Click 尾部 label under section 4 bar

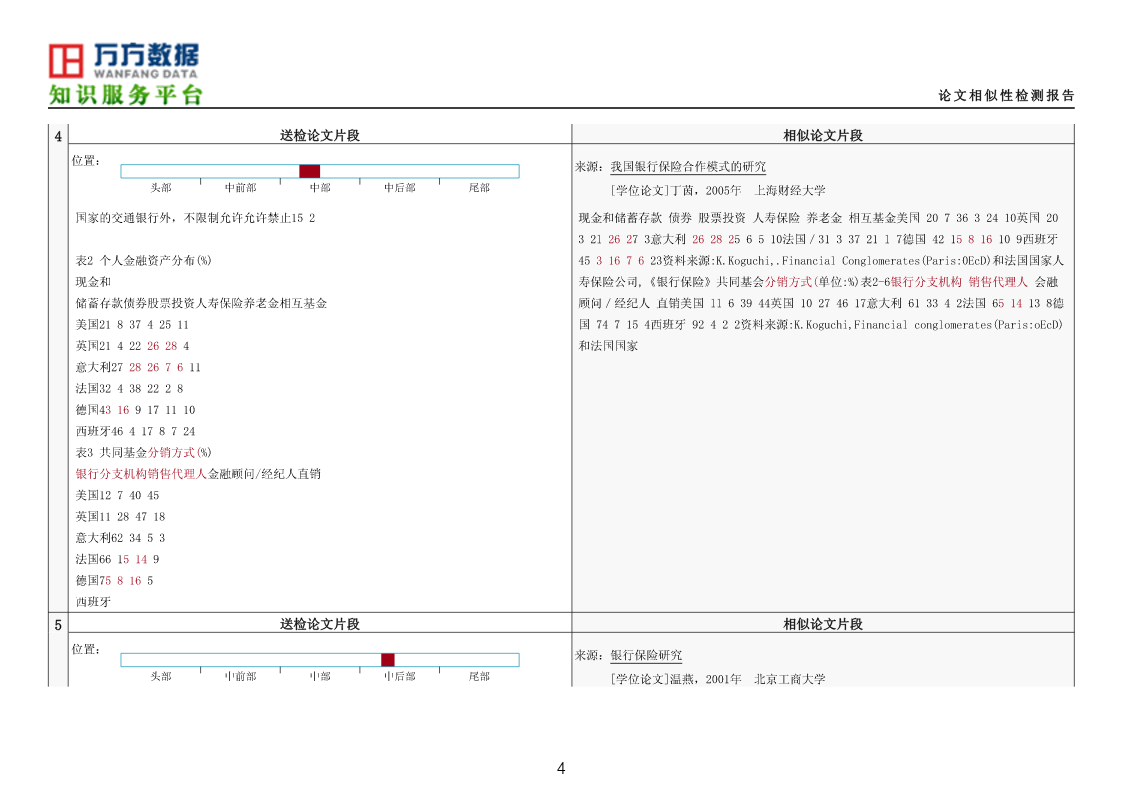click(x=479, y=188)
